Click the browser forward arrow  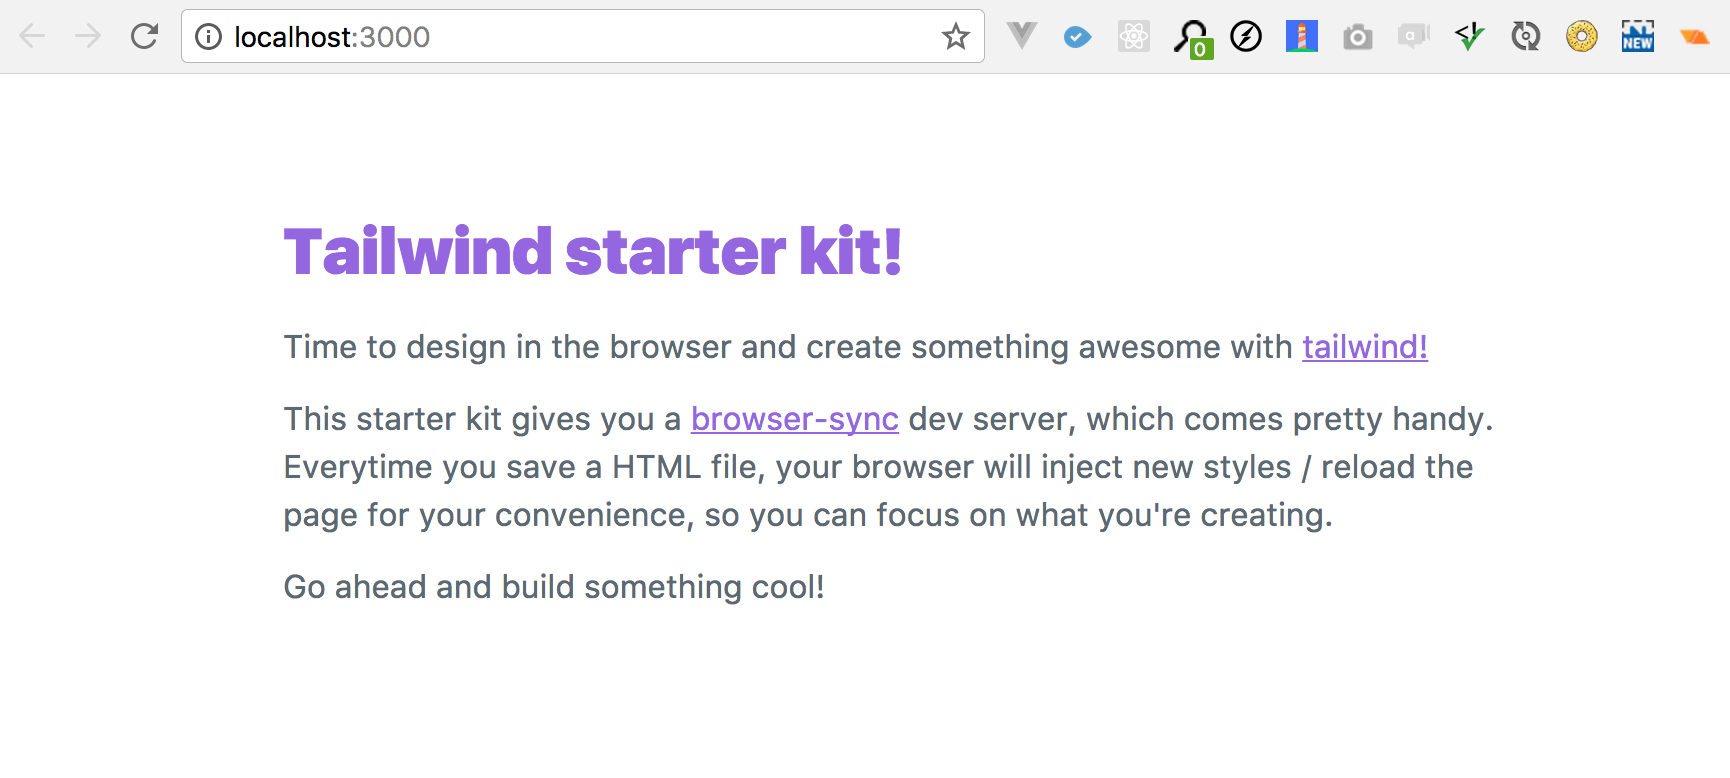coord(88,37)
